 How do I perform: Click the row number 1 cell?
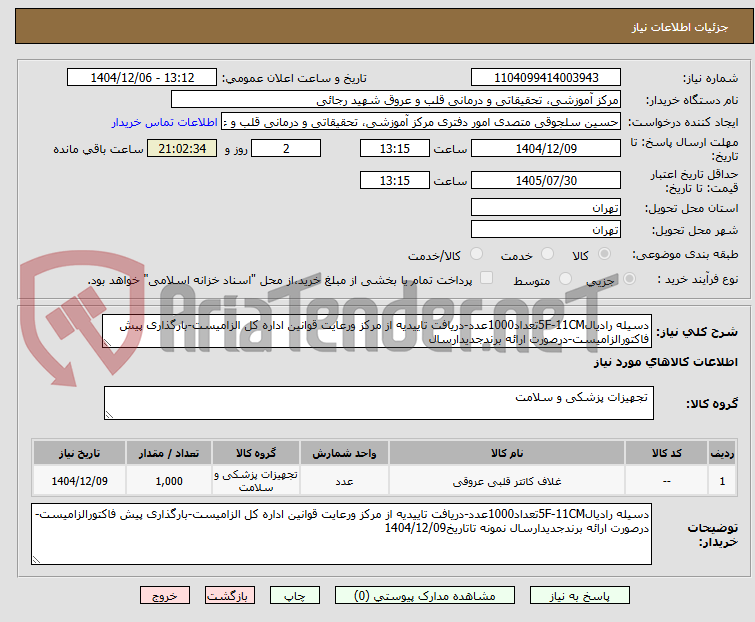coord(722,480)
